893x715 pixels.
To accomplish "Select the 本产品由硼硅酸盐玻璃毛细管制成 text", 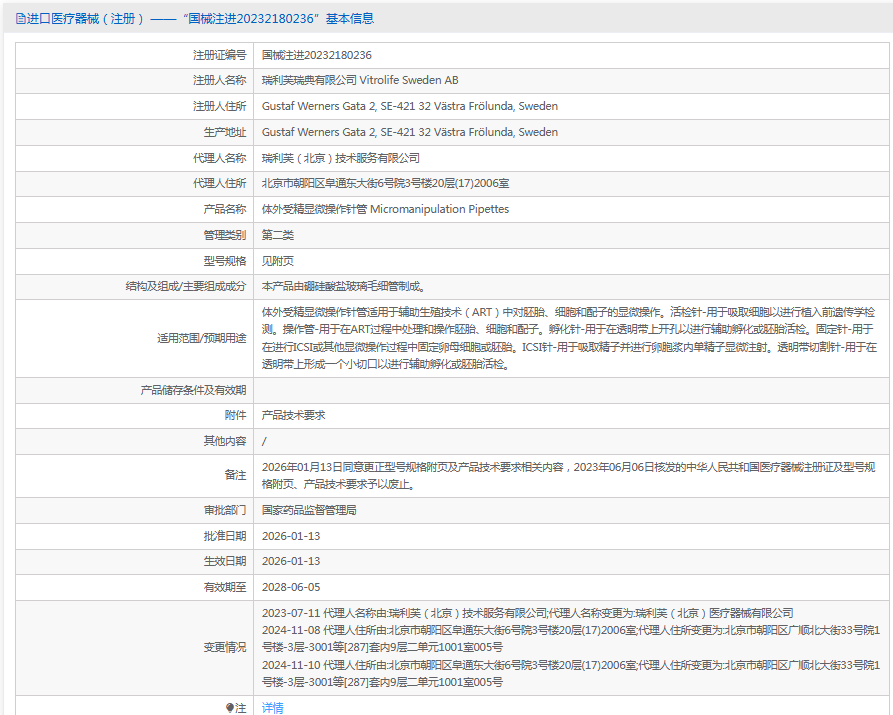I will (x=343, y=287).
